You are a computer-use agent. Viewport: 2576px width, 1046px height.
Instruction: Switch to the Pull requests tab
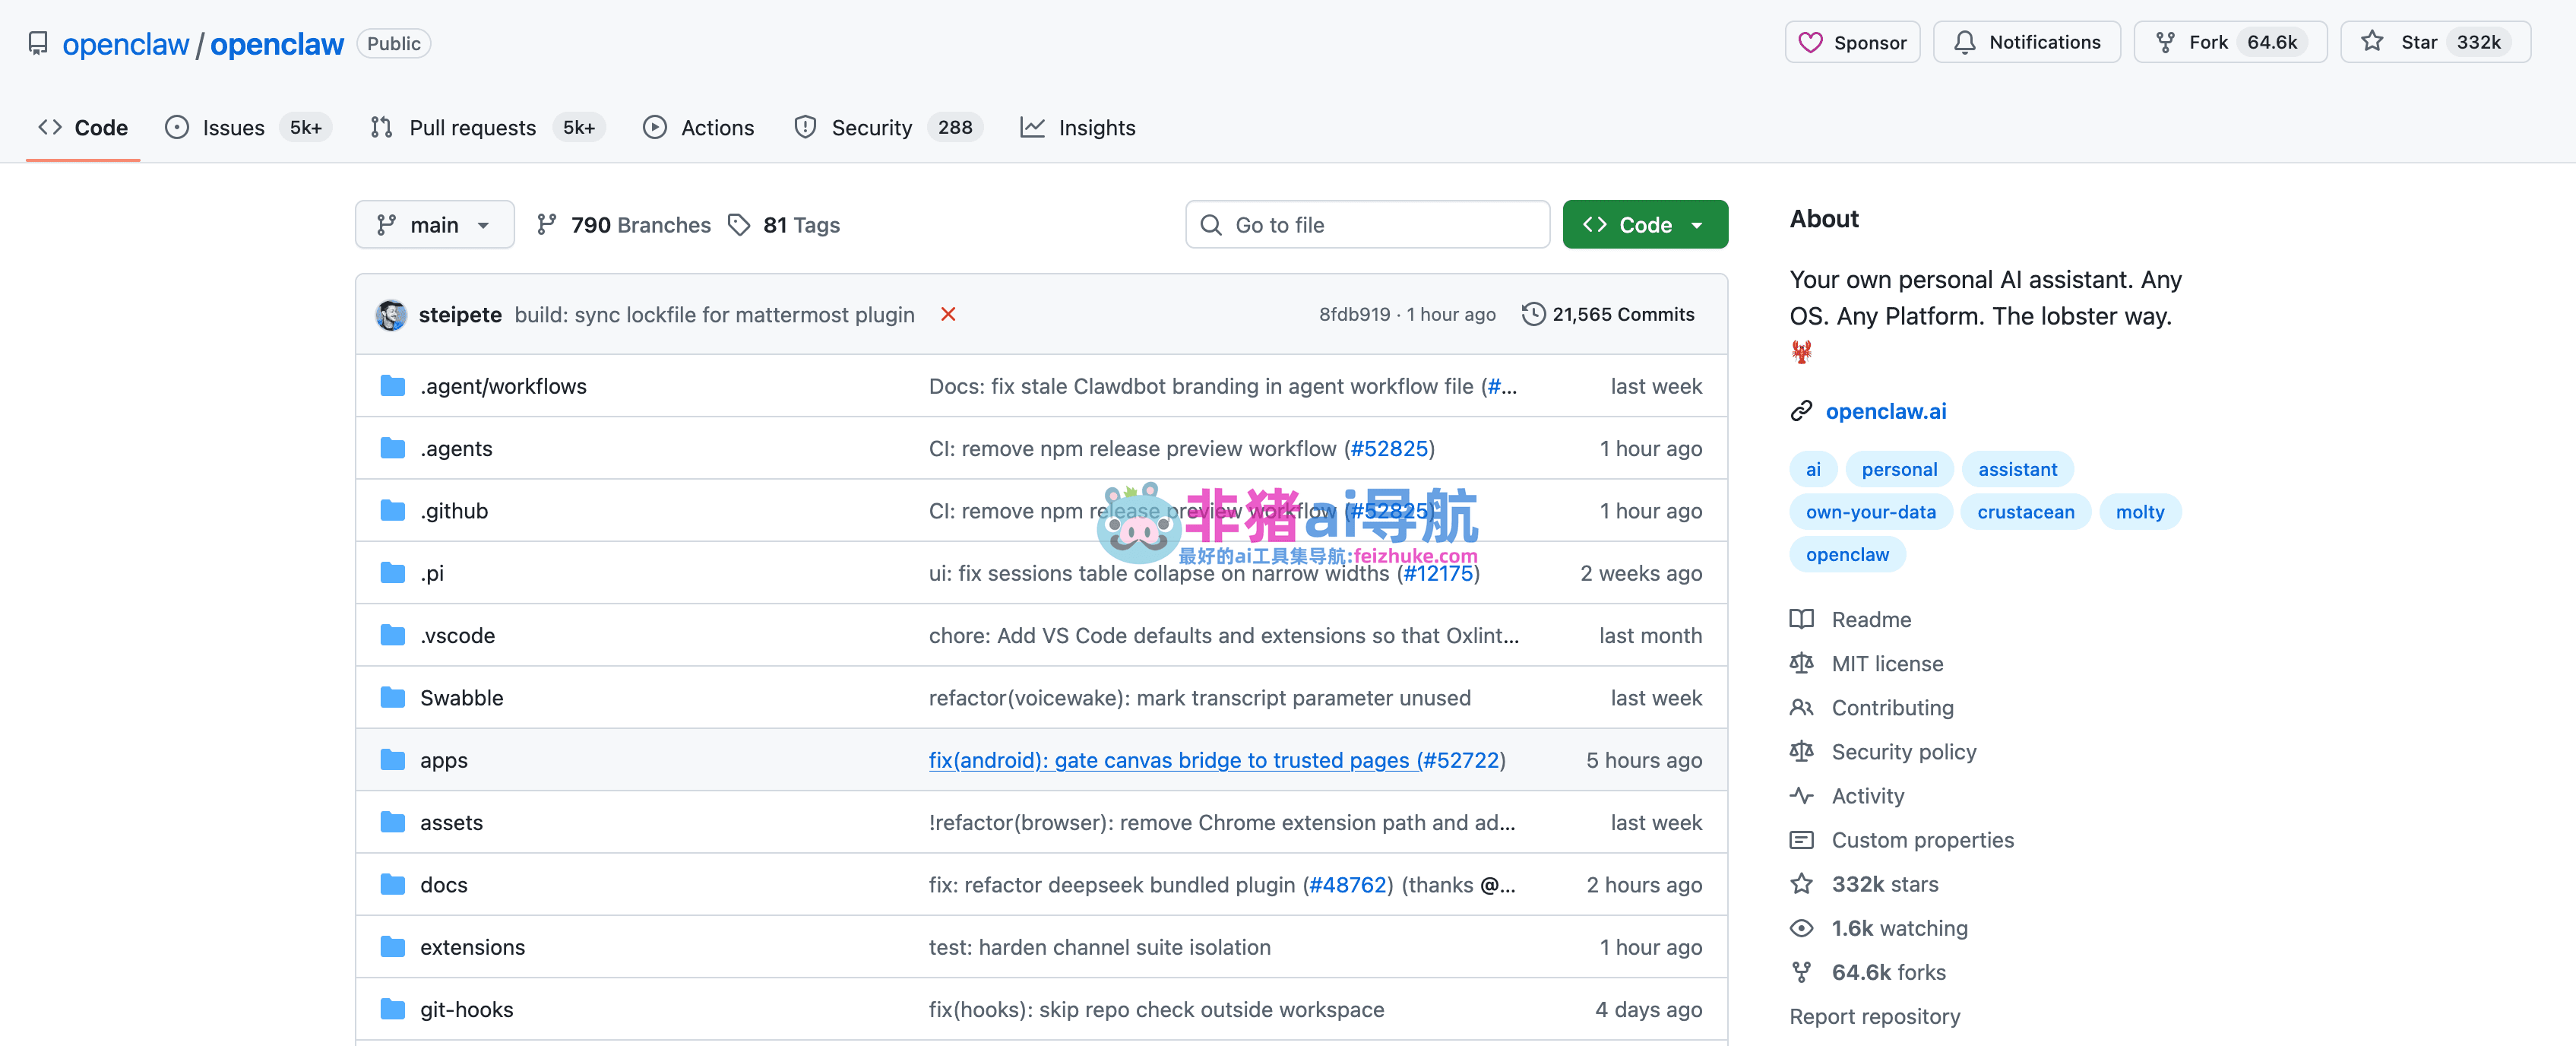pyautogui.click(x=472, y=128)
